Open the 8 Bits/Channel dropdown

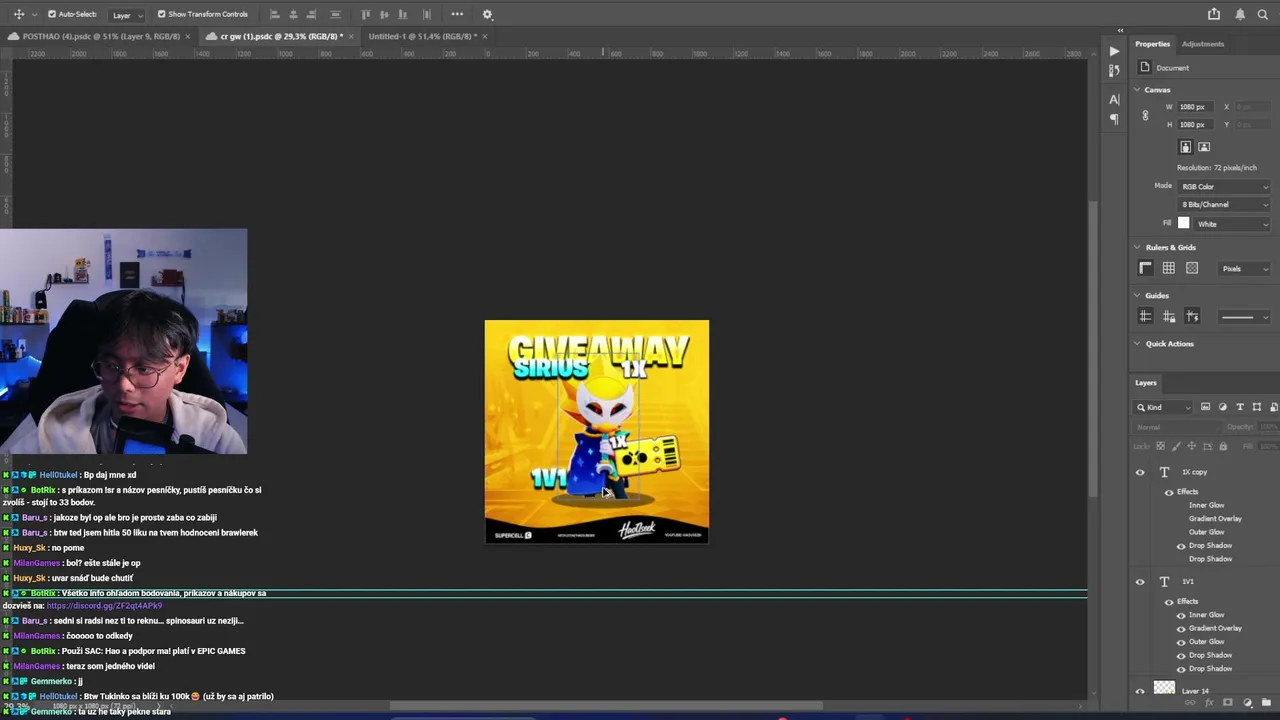(1224, 205)
